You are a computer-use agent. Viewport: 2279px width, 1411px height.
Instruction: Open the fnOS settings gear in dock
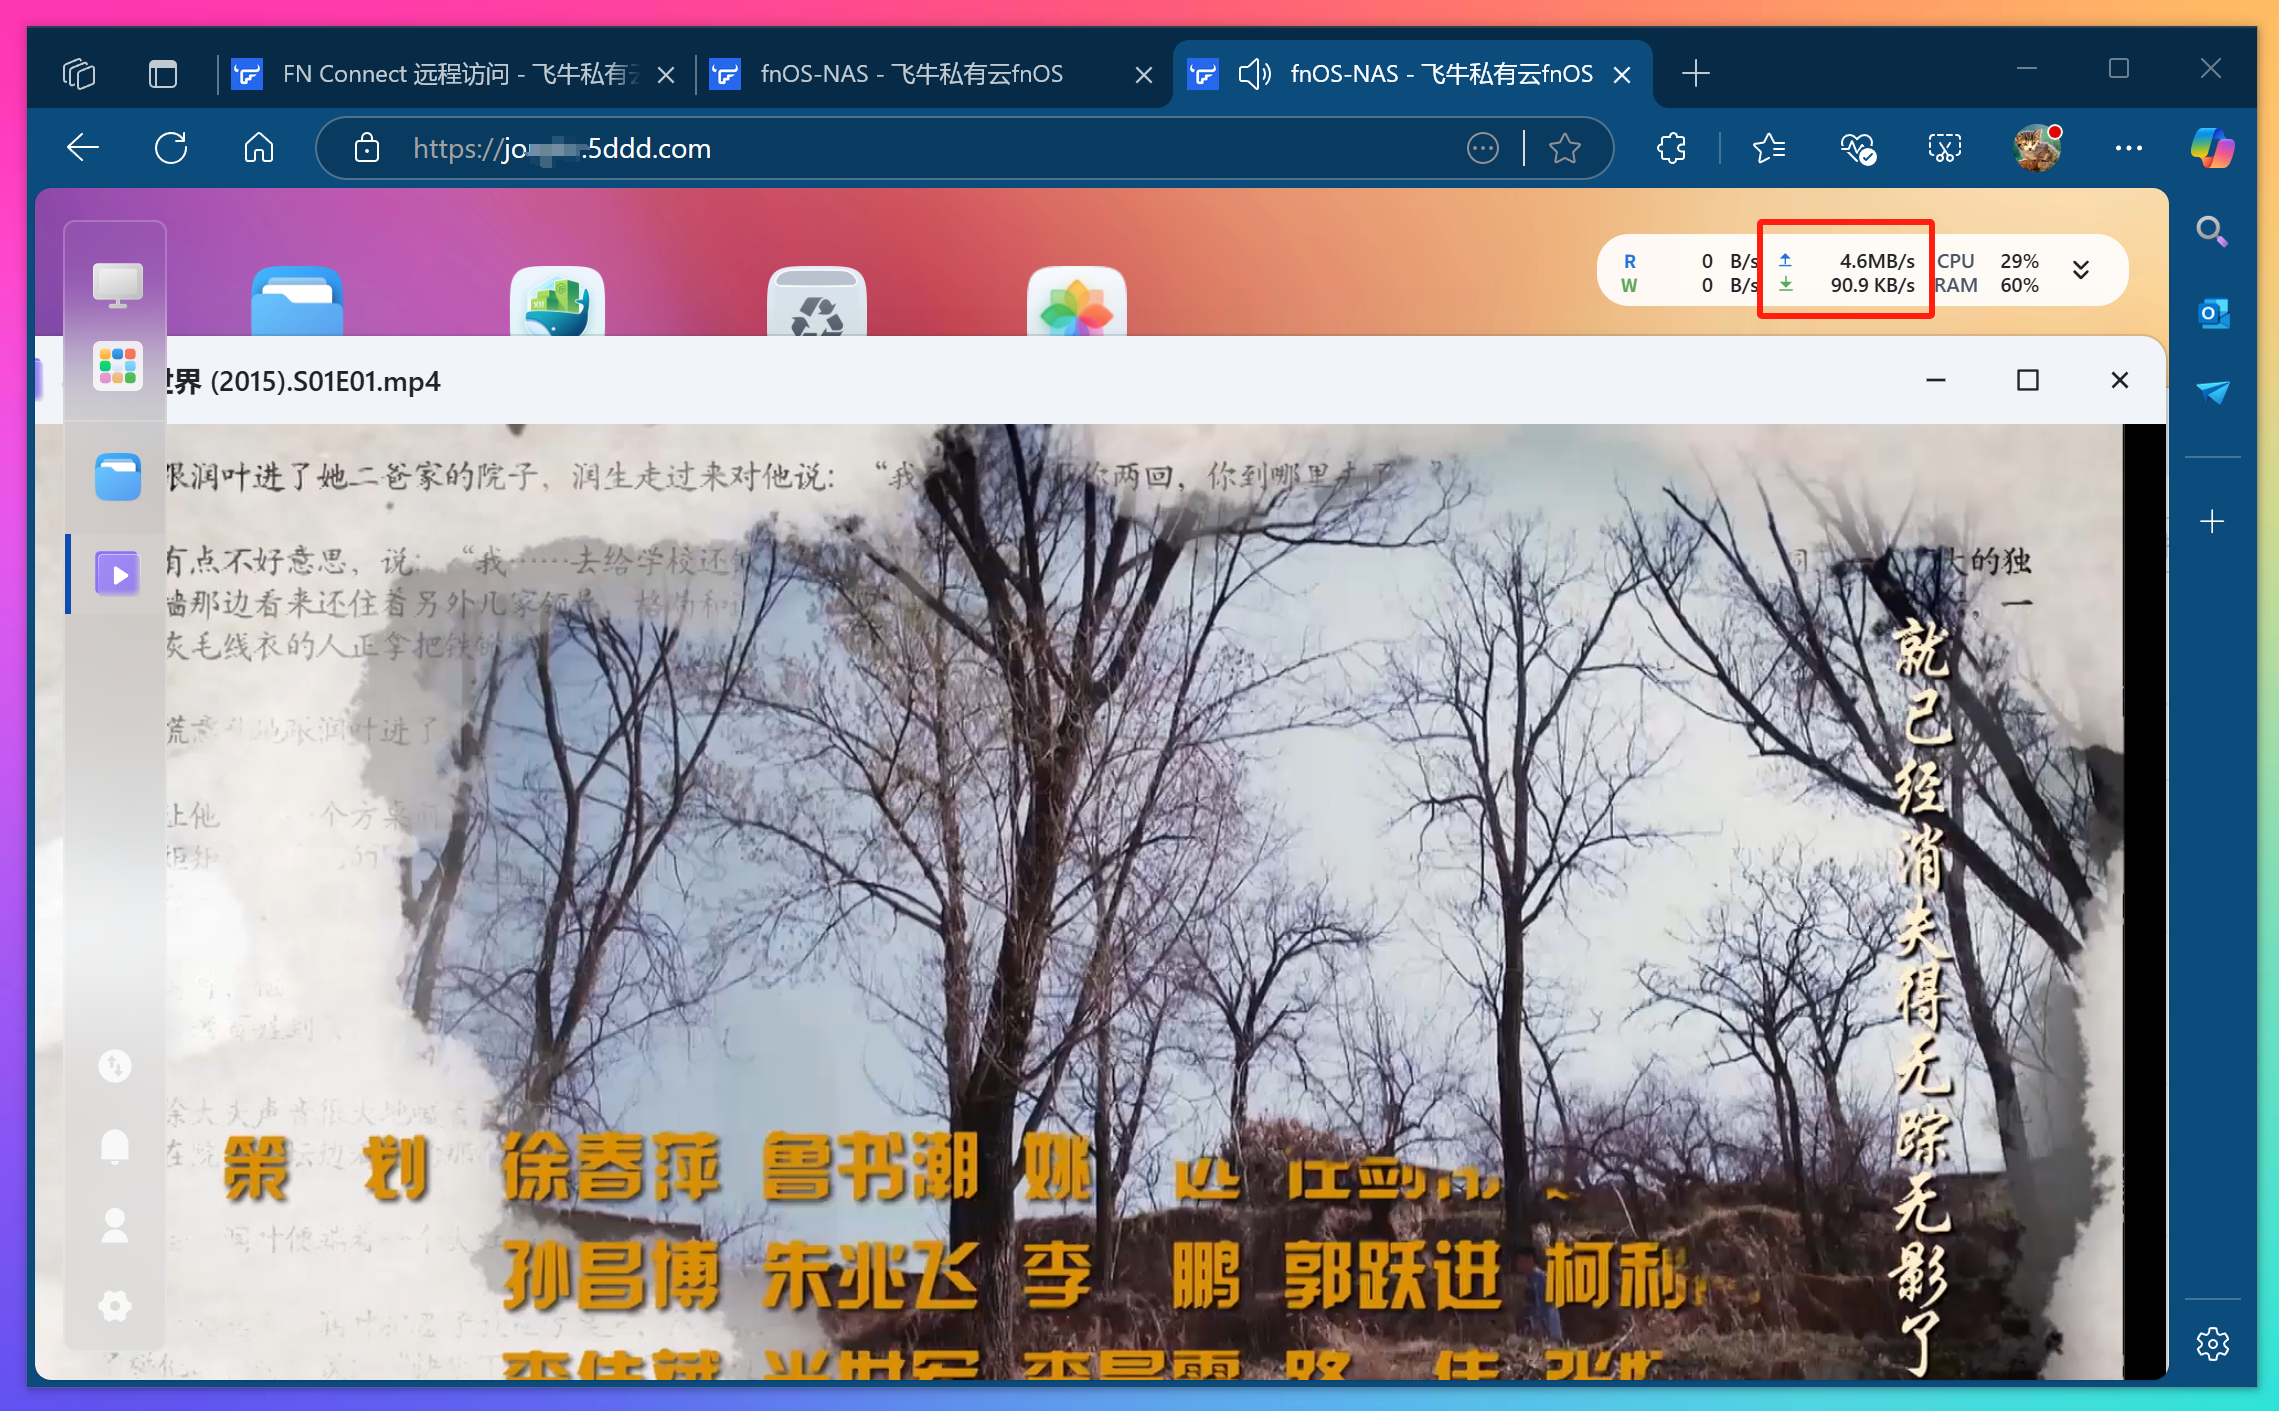[x=115, y=1306]
